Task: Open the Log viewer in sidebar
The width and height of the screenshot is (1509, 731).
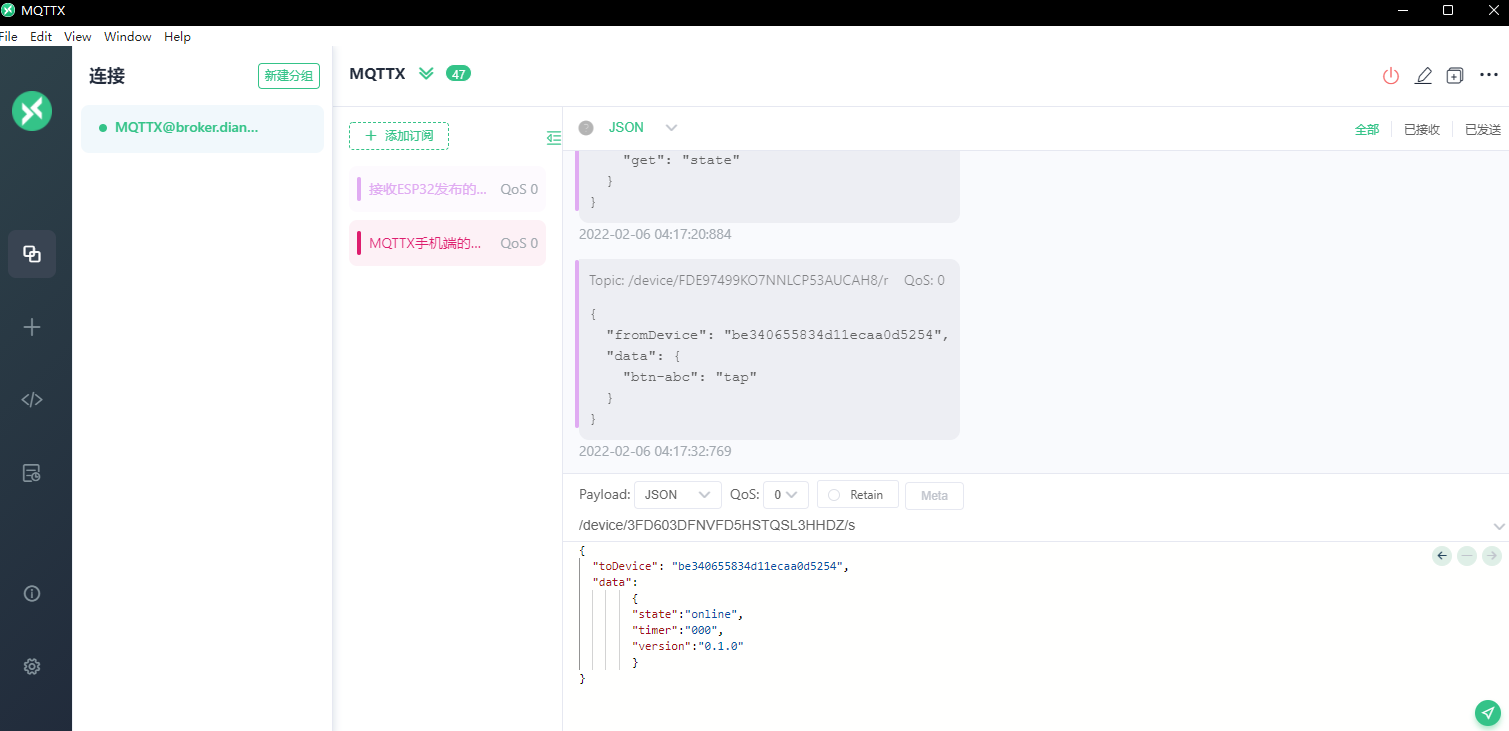Action: (31, 472)
